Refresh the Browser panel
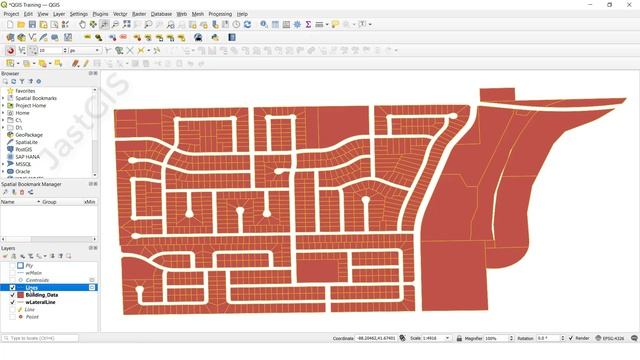 (x=13, y=82)
